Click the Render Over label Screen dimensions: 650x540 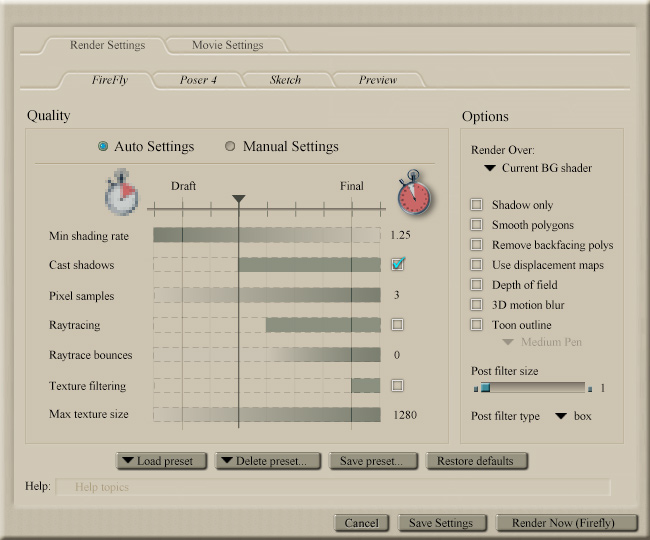tap(502, 150)
